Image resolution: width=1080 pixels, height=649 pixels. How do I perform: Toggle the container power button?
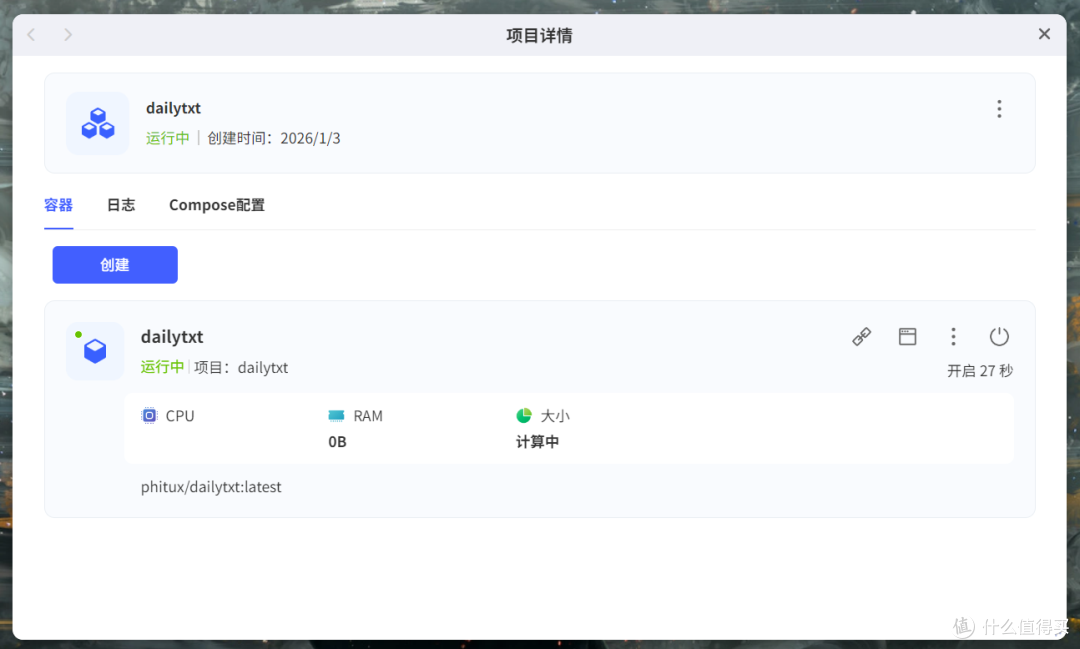click(999, 336)
